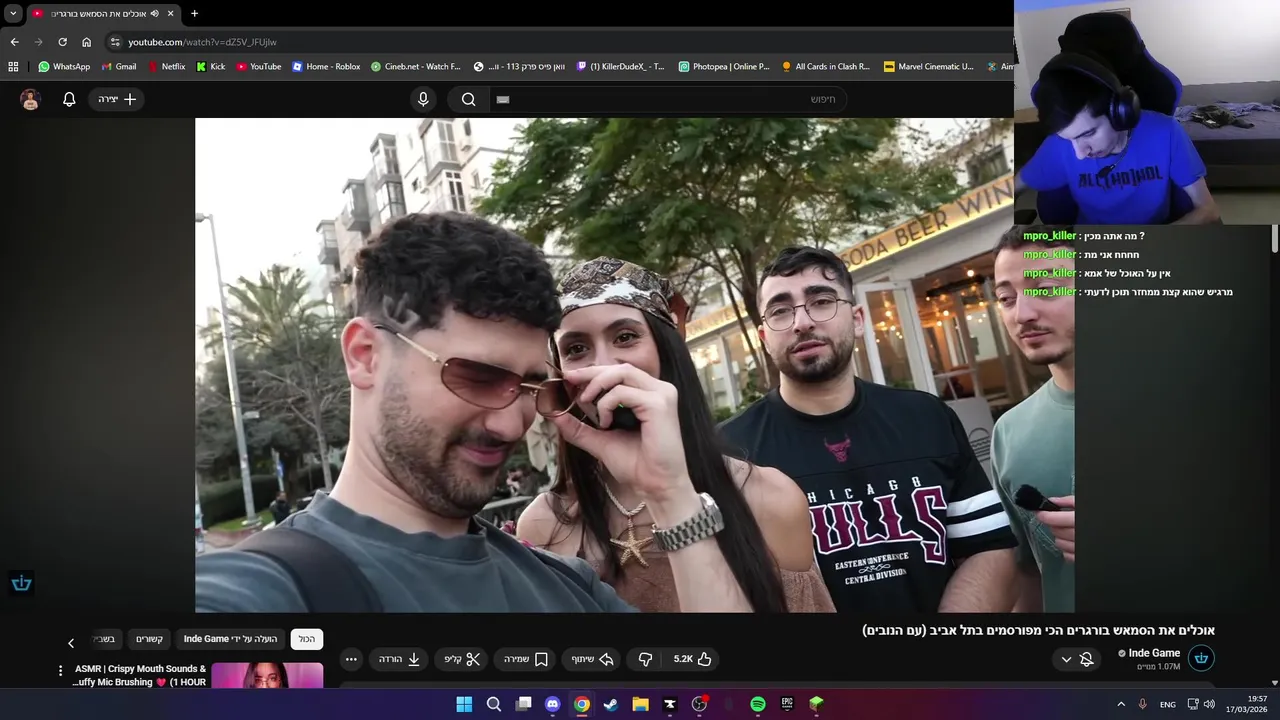Screen dimensions: 1280x720
Task: Open Discord from the taskbar
Action: (x=552, y=704)
